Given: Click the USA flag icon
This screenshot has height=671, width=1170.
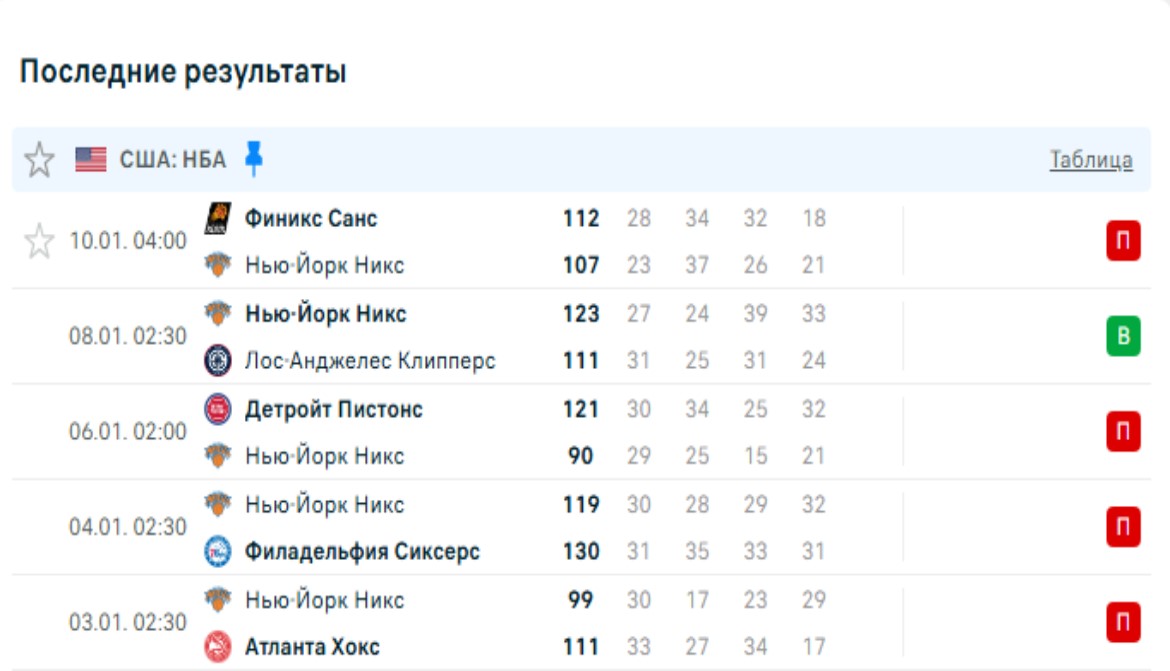Looking at the screenshot, I should [x=91, y=160].
